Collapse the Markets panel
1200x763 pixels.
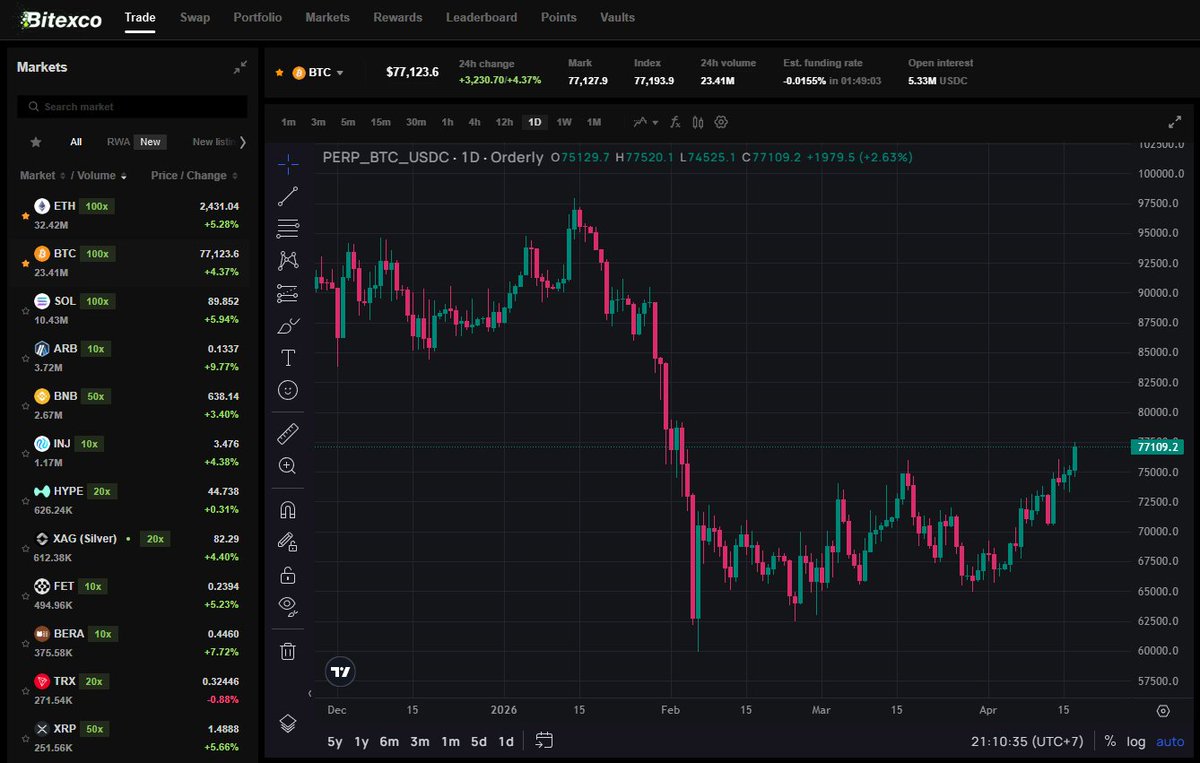[240, 67]
